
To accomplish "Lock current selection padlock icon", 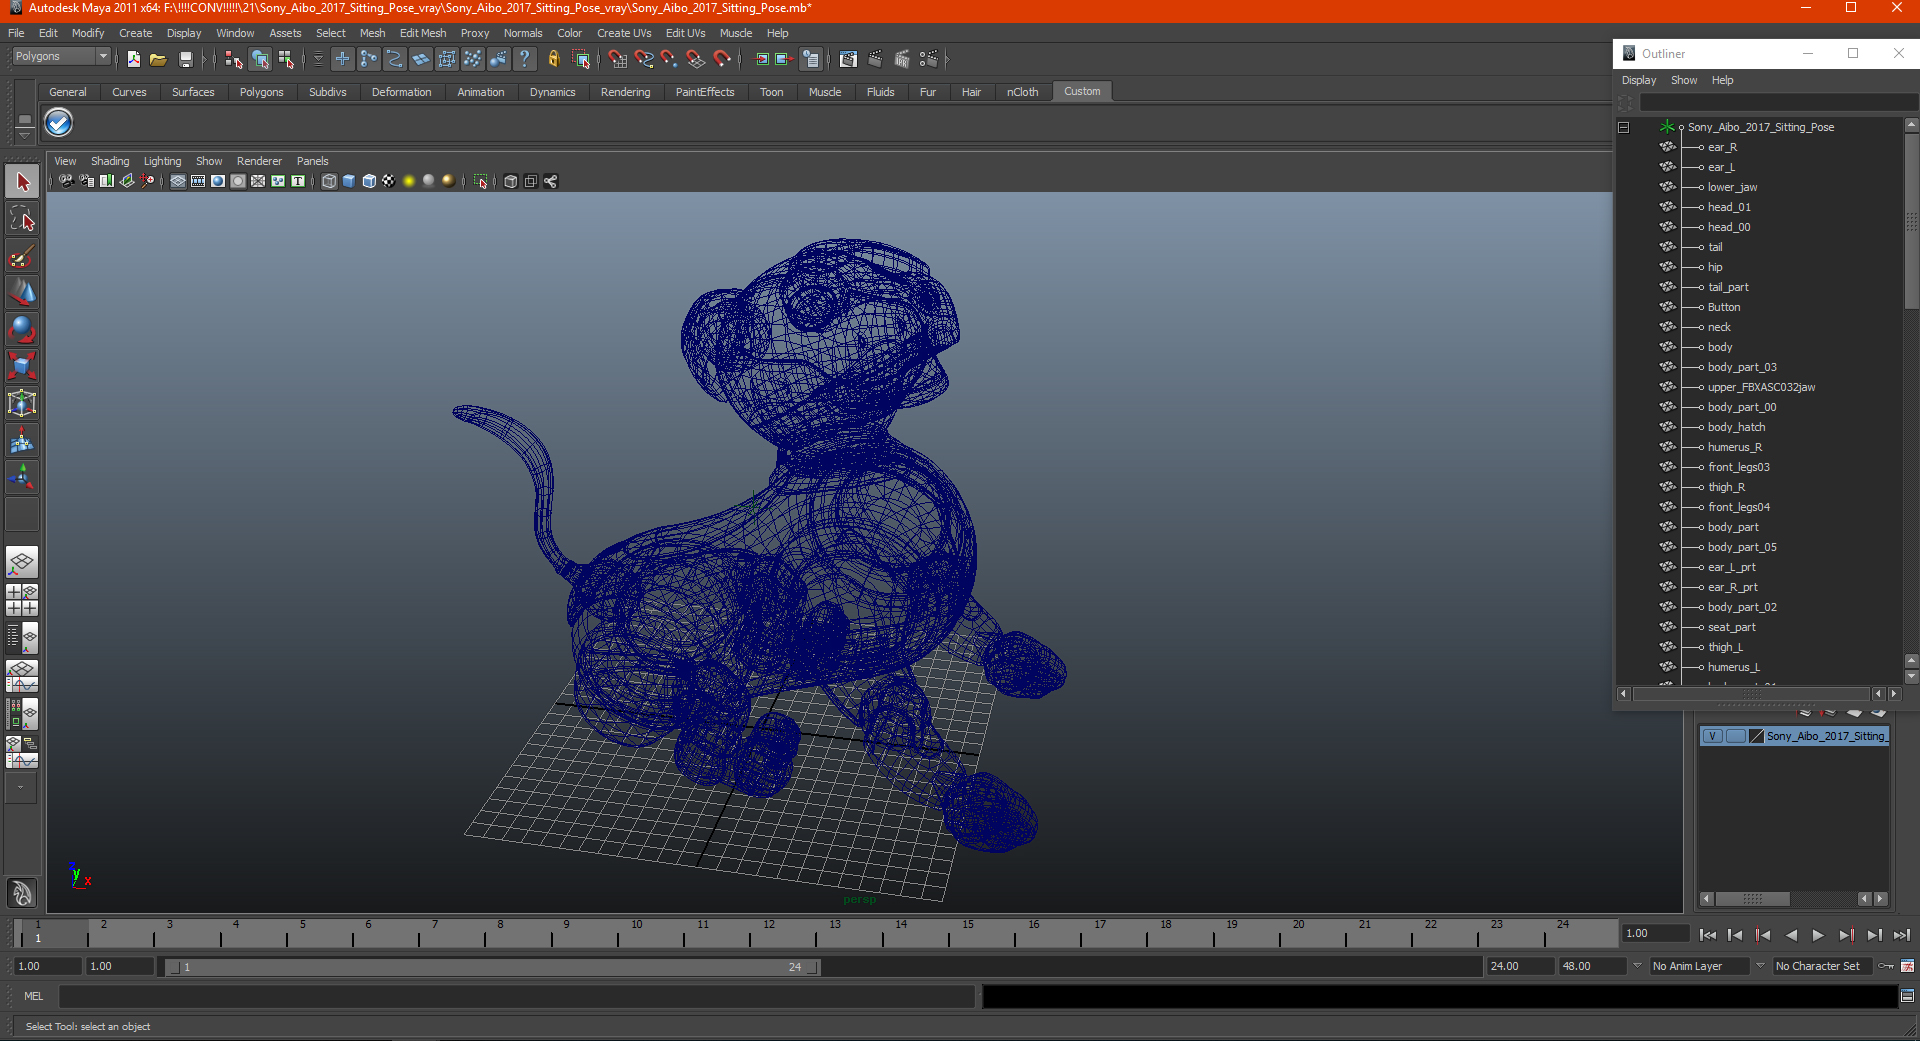I will [x=554, y=59].
